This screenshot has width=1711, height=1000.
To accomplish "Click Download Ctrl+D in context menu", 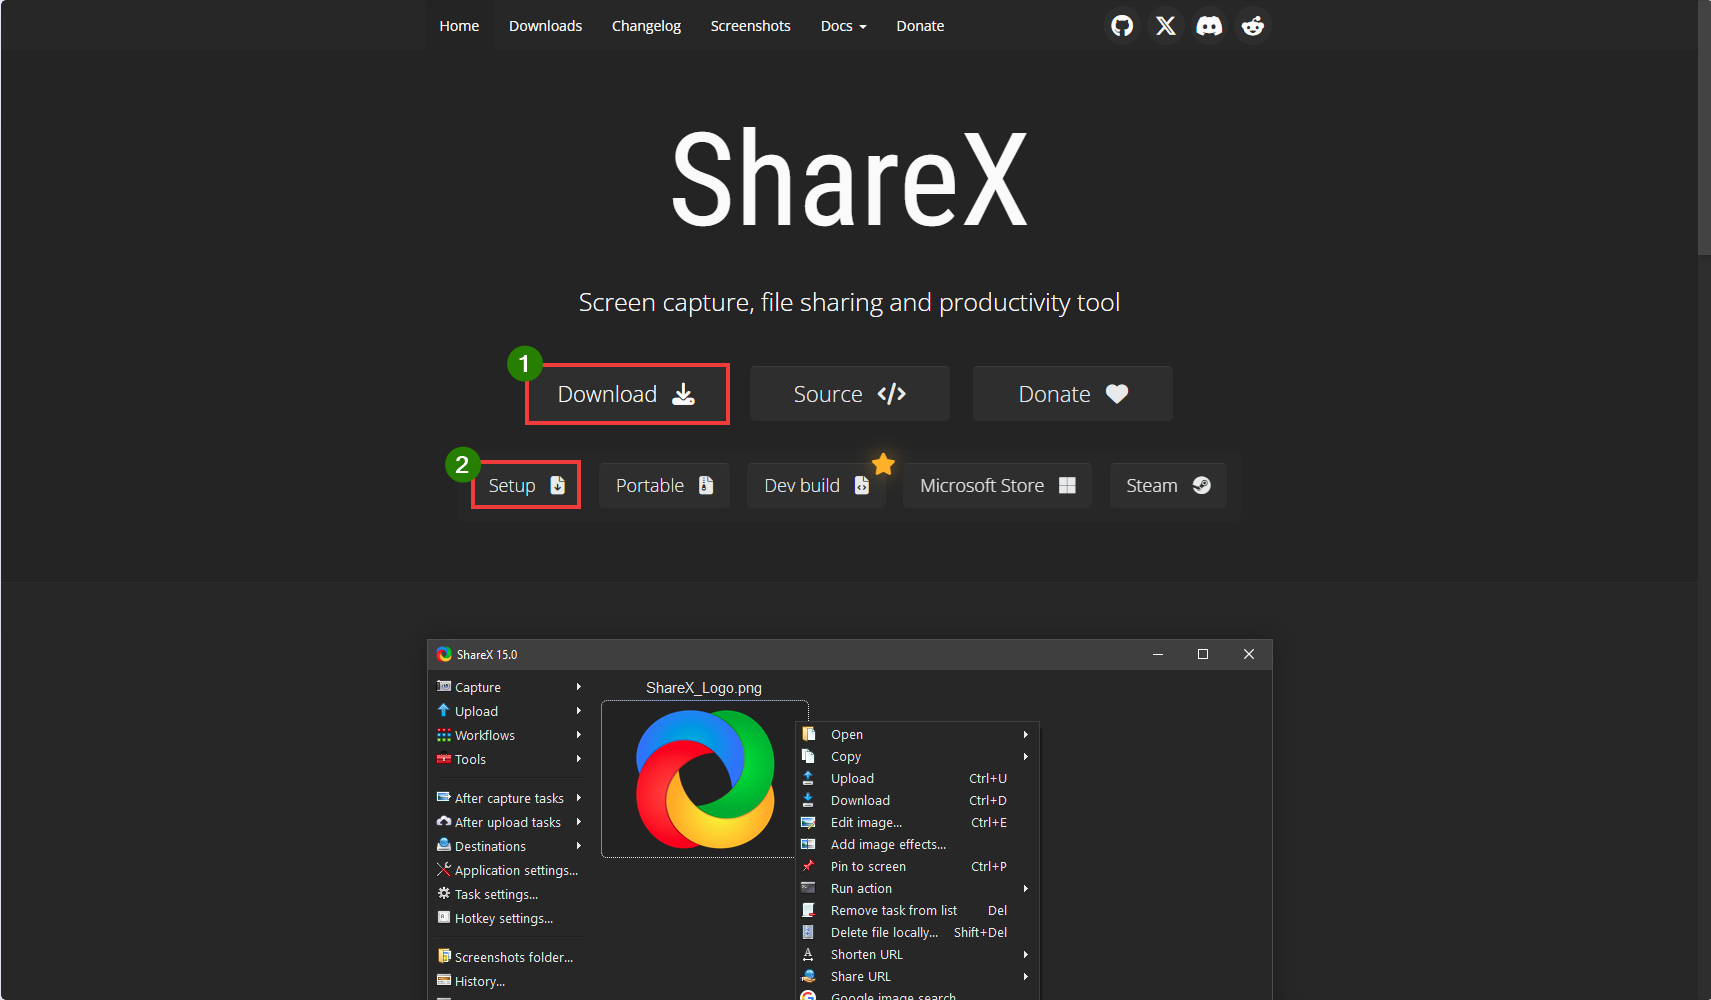I will coord(917,800).
